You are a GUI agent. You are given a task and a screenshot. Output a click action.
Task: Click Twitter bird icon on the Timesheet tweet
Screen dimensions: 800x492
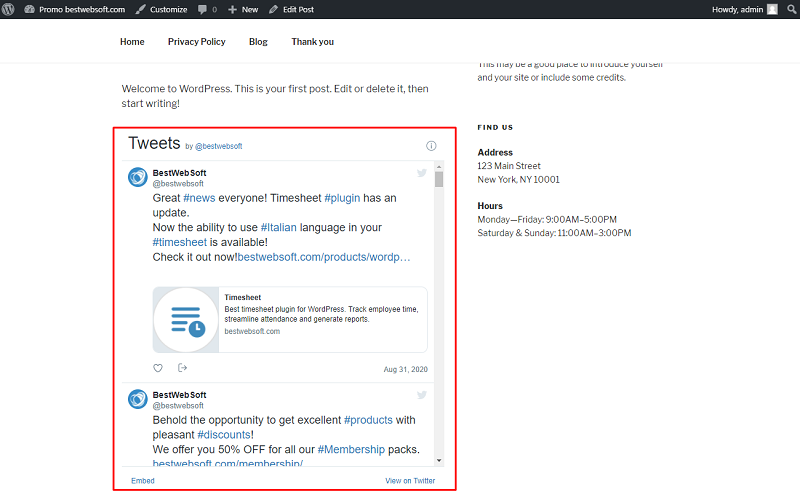pos(421,173)
